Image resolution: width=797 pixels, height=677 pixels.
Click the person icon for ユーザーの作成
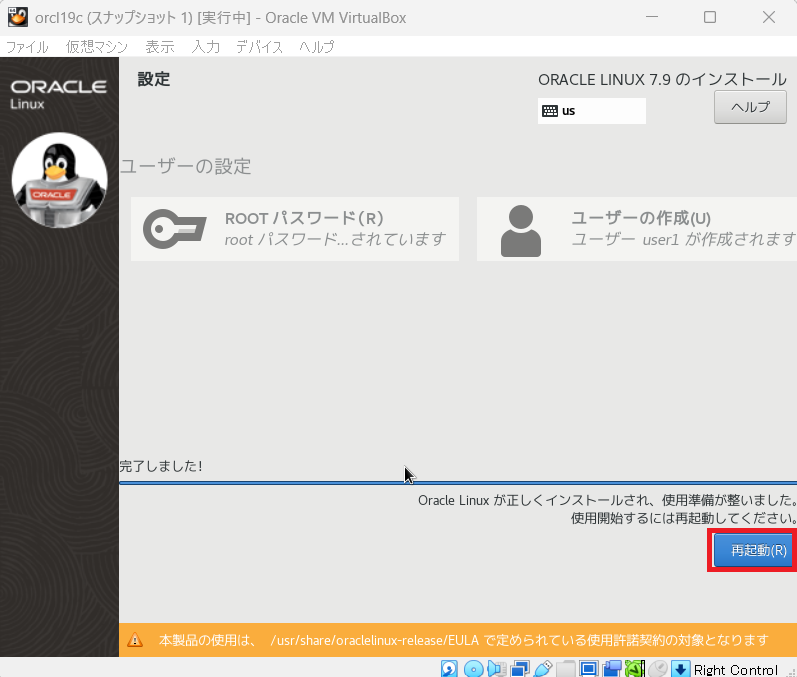point(520,230)
